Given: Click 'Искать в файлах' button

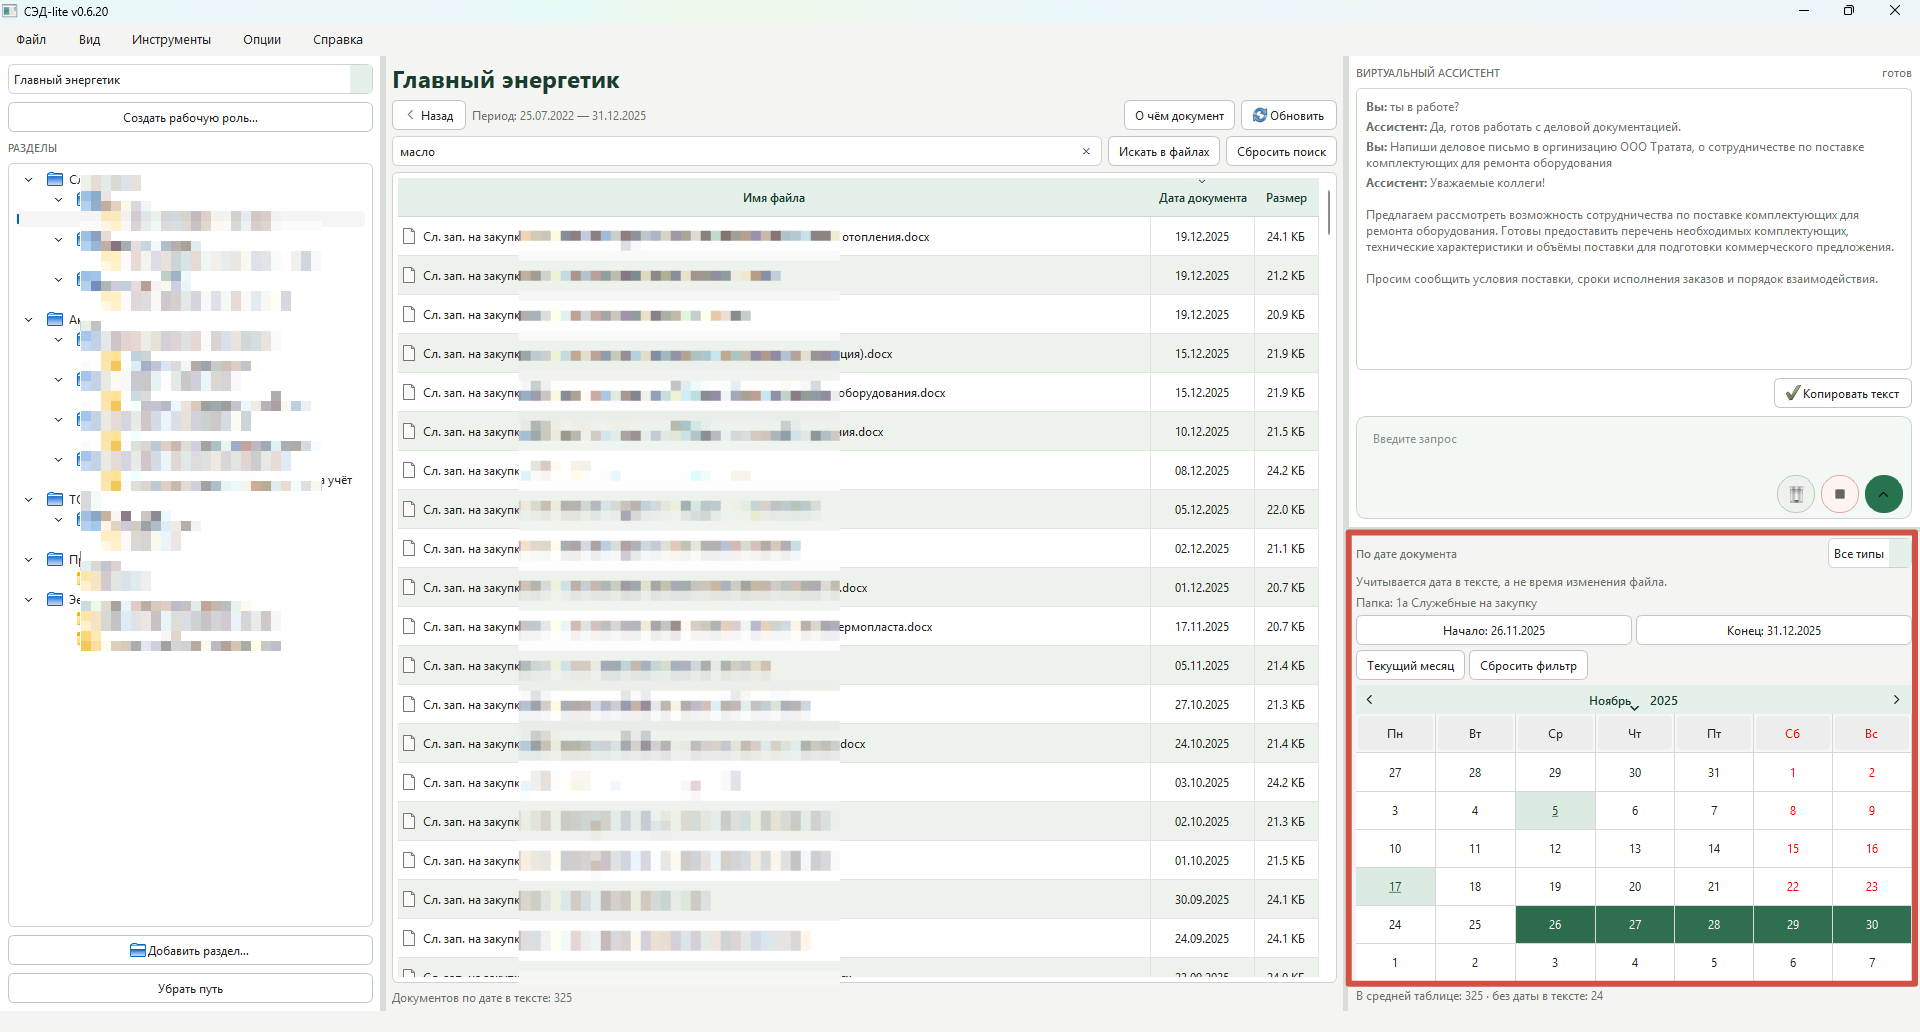Looking at the screenshot, I should (x=1164, y=152).
